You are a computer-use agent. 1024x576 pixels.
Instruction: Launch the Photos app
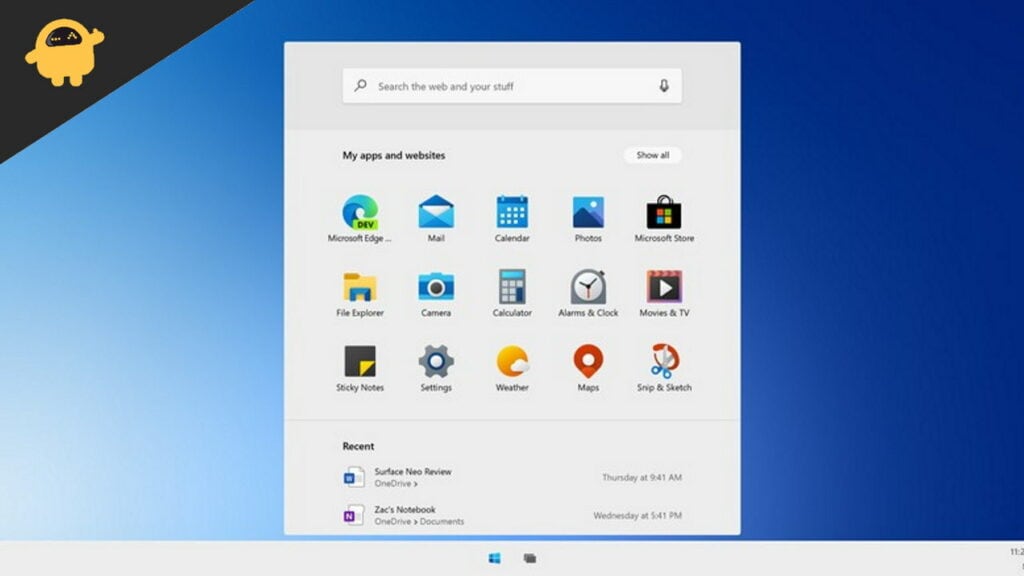click(x=587, y=210)
